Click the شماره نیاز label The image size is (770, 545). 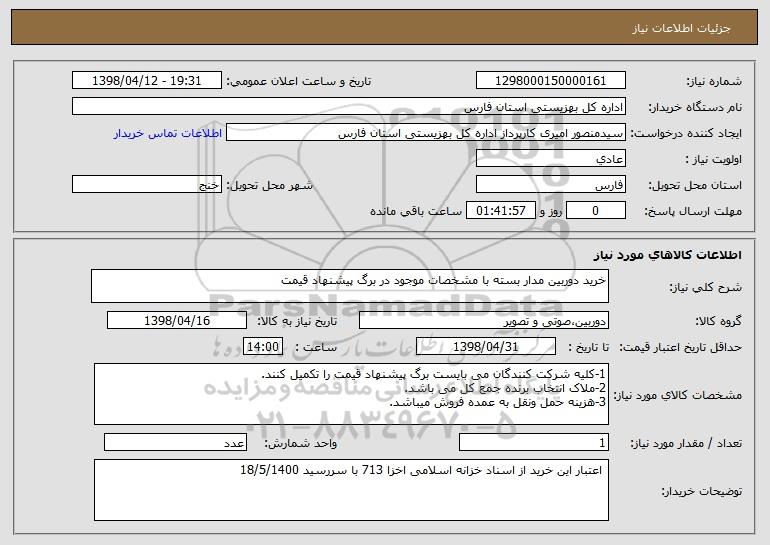click(714, 82)
